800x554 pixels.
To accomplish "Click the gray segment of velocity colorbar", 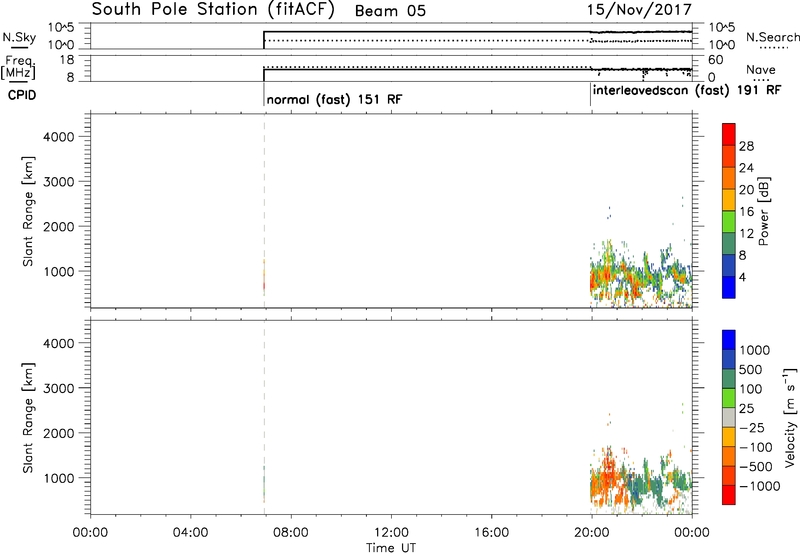I will point(729,417).
